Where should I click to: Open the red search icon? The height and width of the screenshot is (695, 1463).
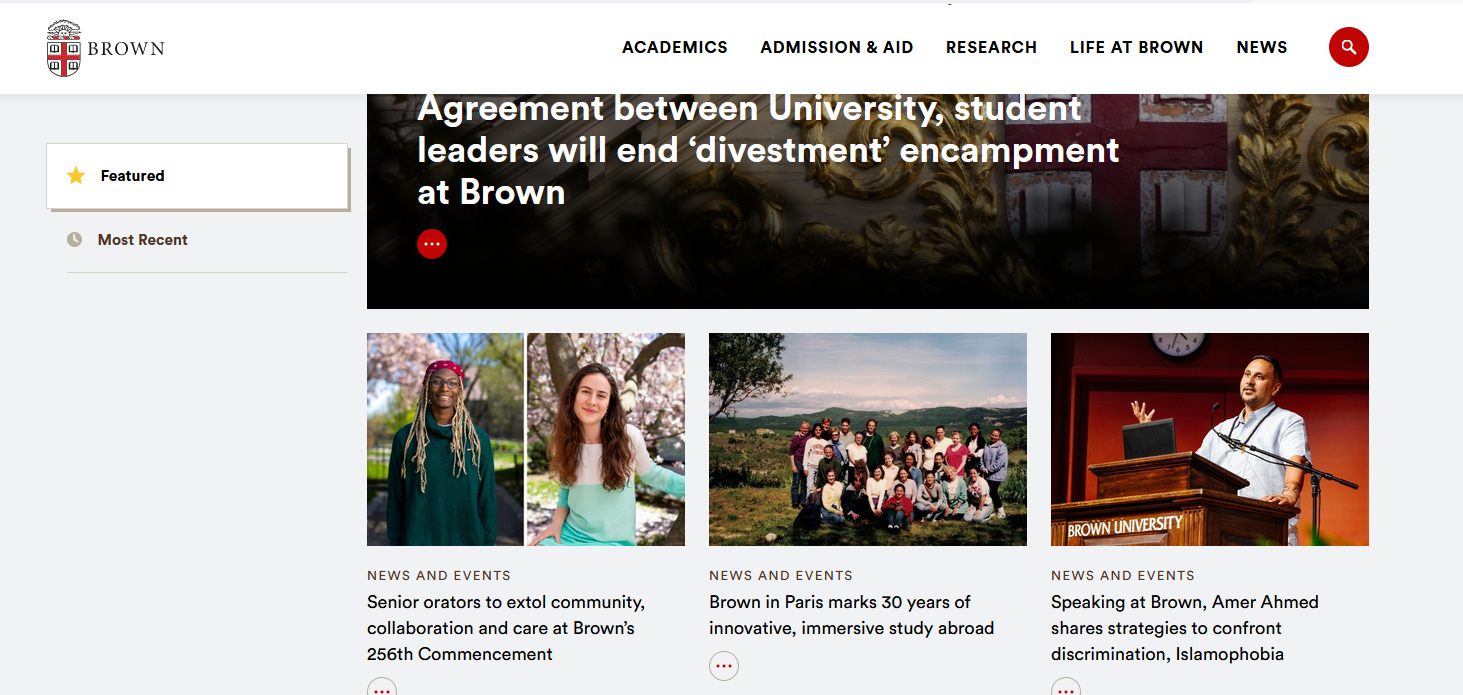[1348, 47]
